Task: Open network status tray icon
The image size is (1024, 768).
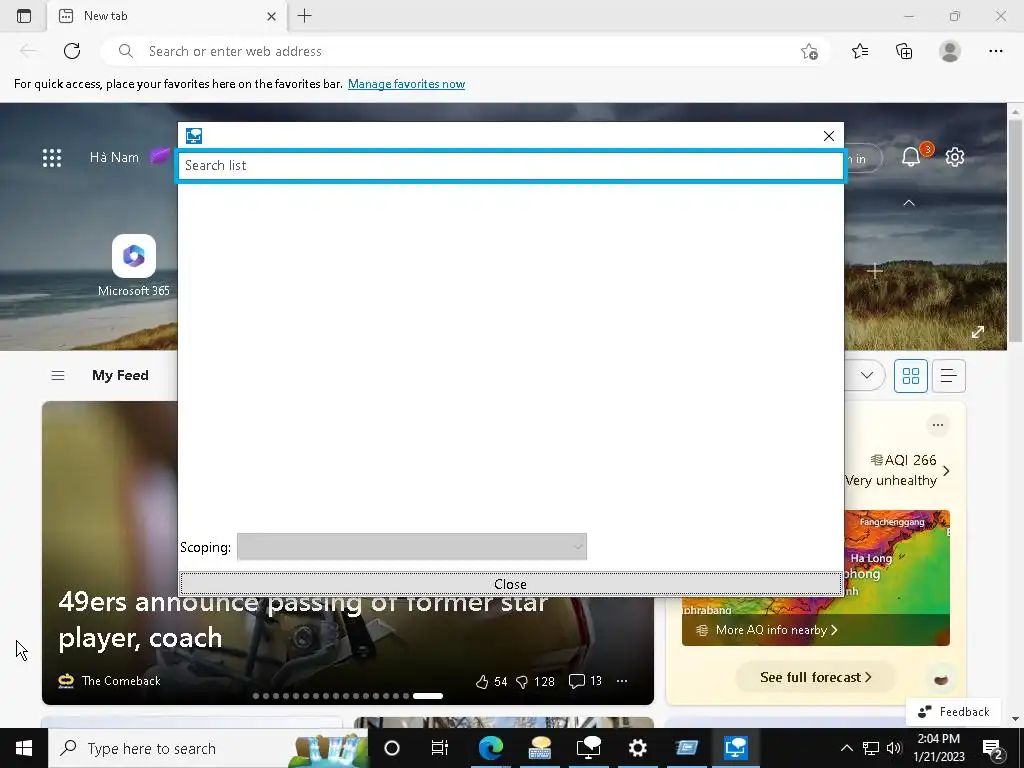Action: pos(871,748)
